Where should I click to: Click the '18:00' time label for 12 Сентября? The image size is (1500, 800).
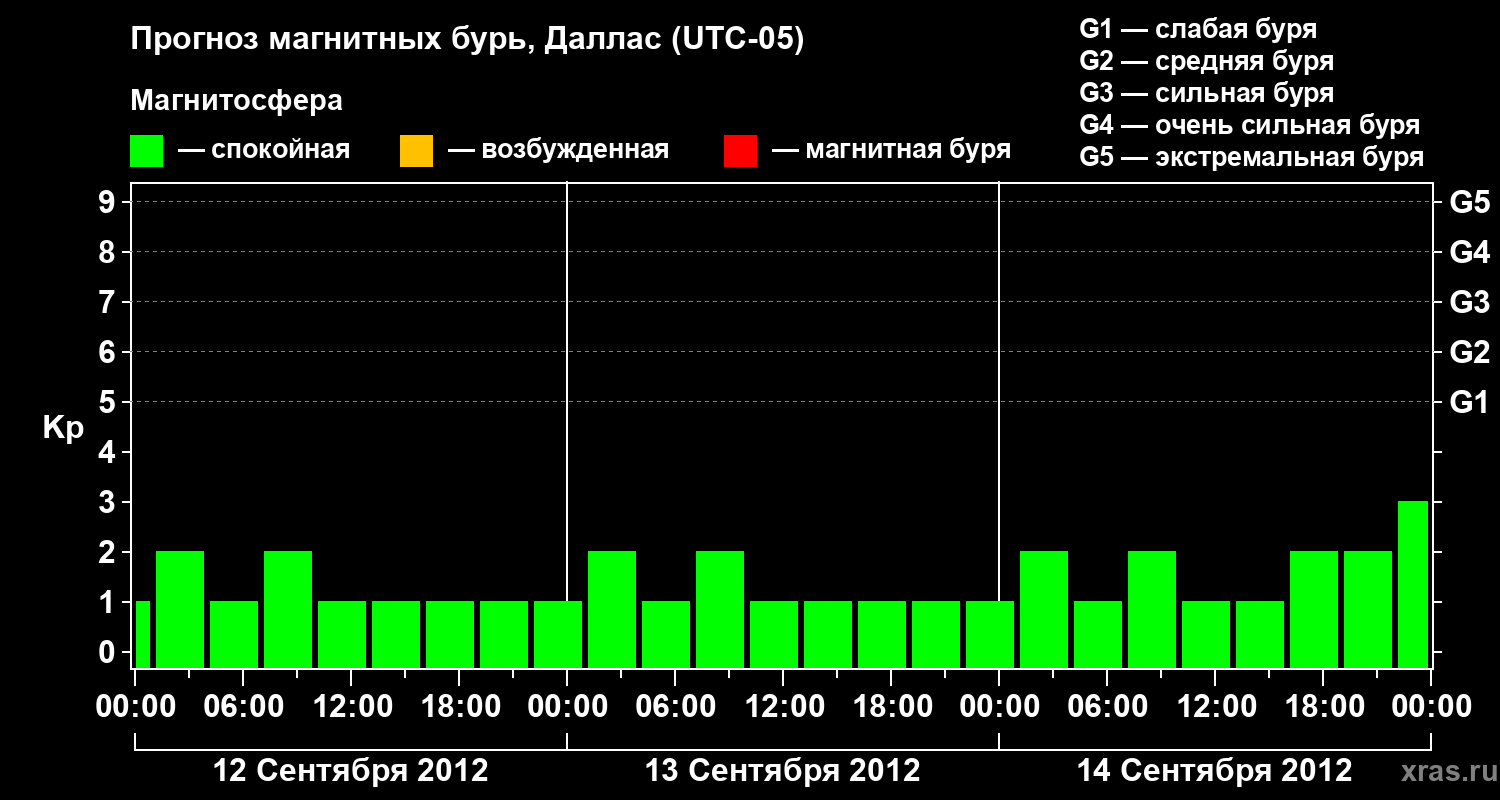coord(459,707)
